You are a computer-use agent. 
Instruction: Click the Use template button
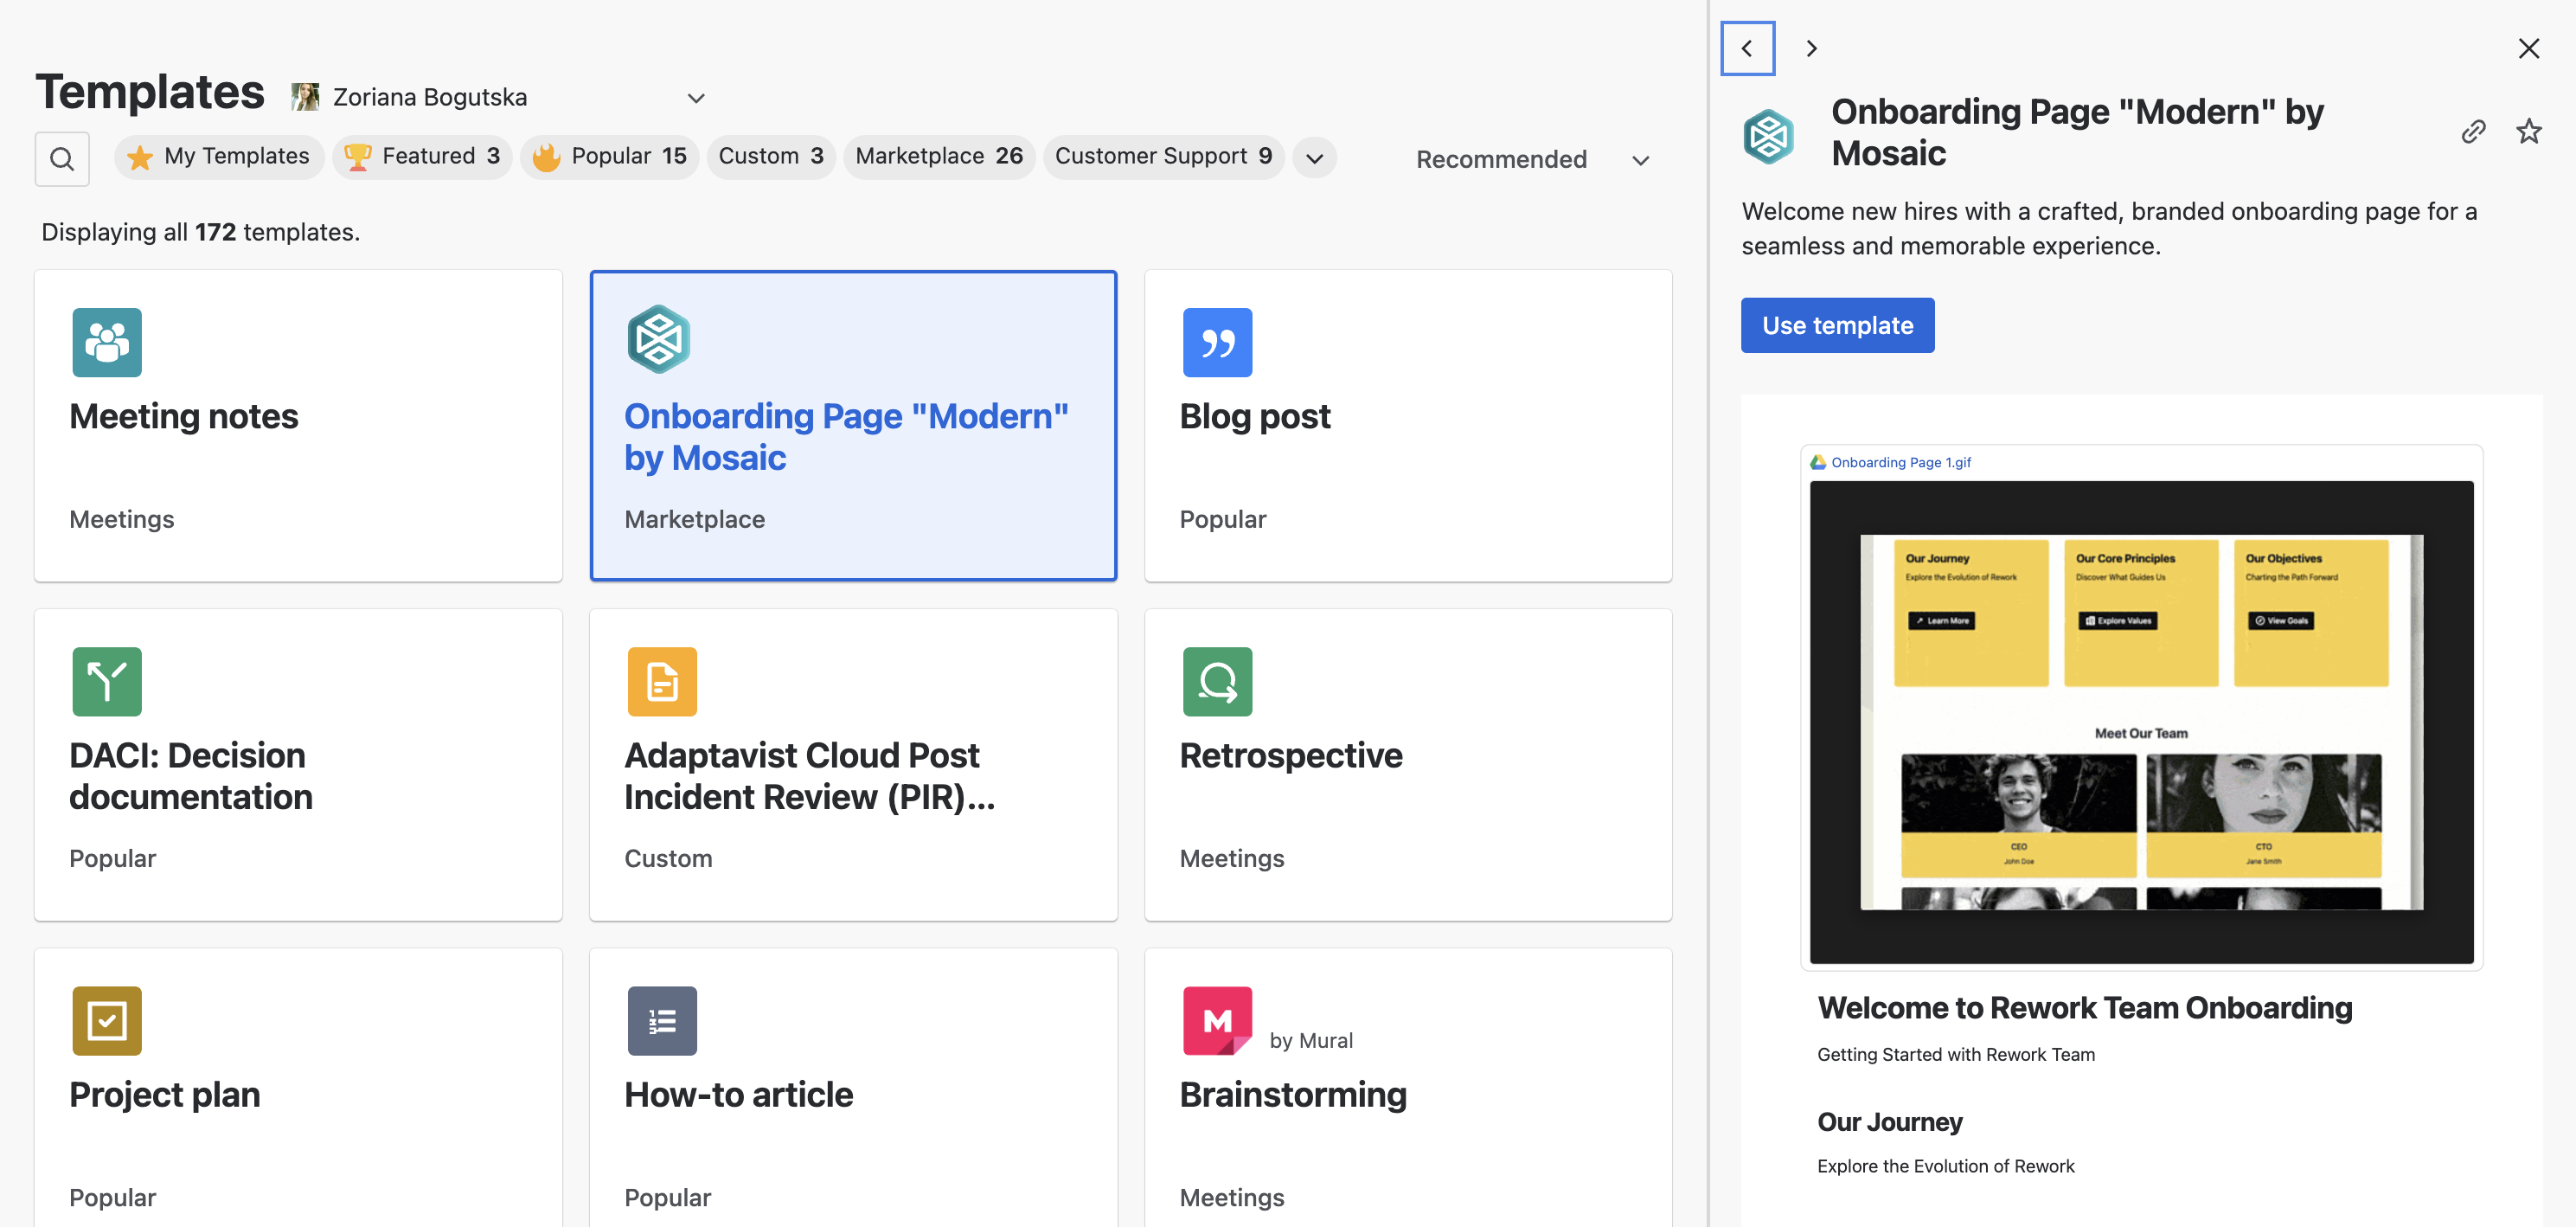[x=1837, y=325]
